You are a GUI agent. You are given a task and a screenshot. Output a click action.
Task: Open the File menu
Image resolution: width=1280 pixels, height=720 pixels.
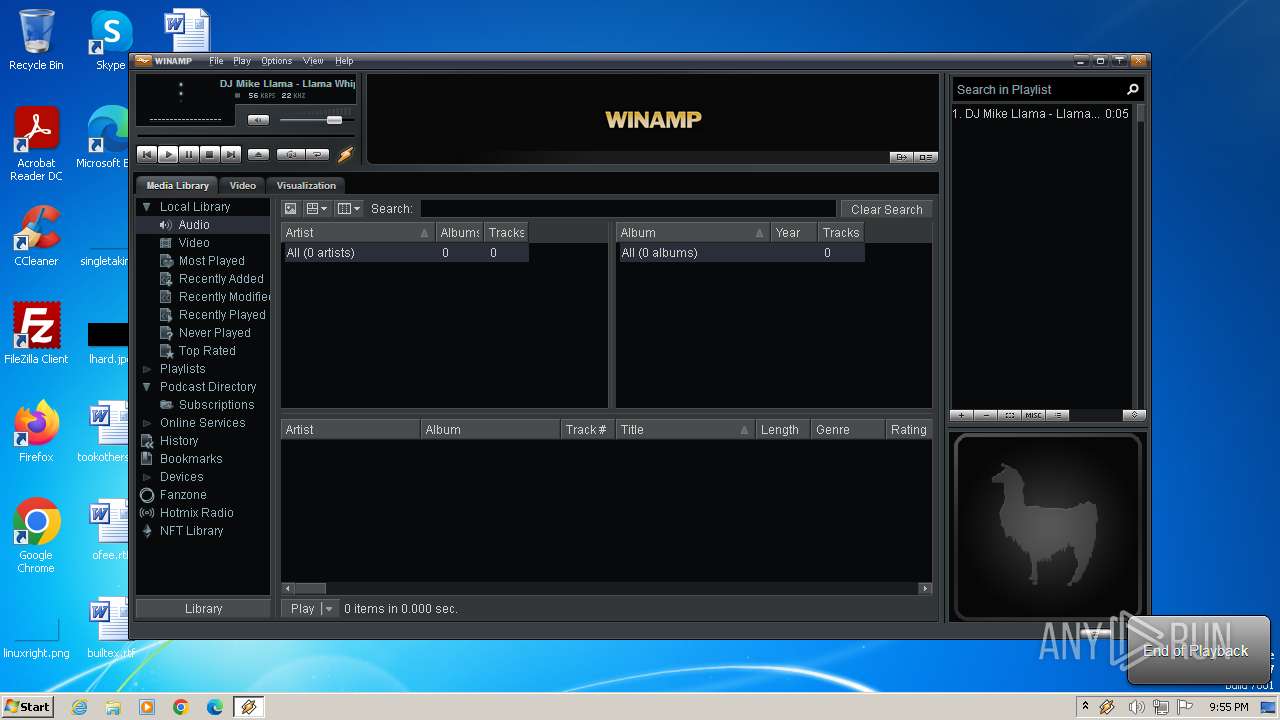pos(216,61)
